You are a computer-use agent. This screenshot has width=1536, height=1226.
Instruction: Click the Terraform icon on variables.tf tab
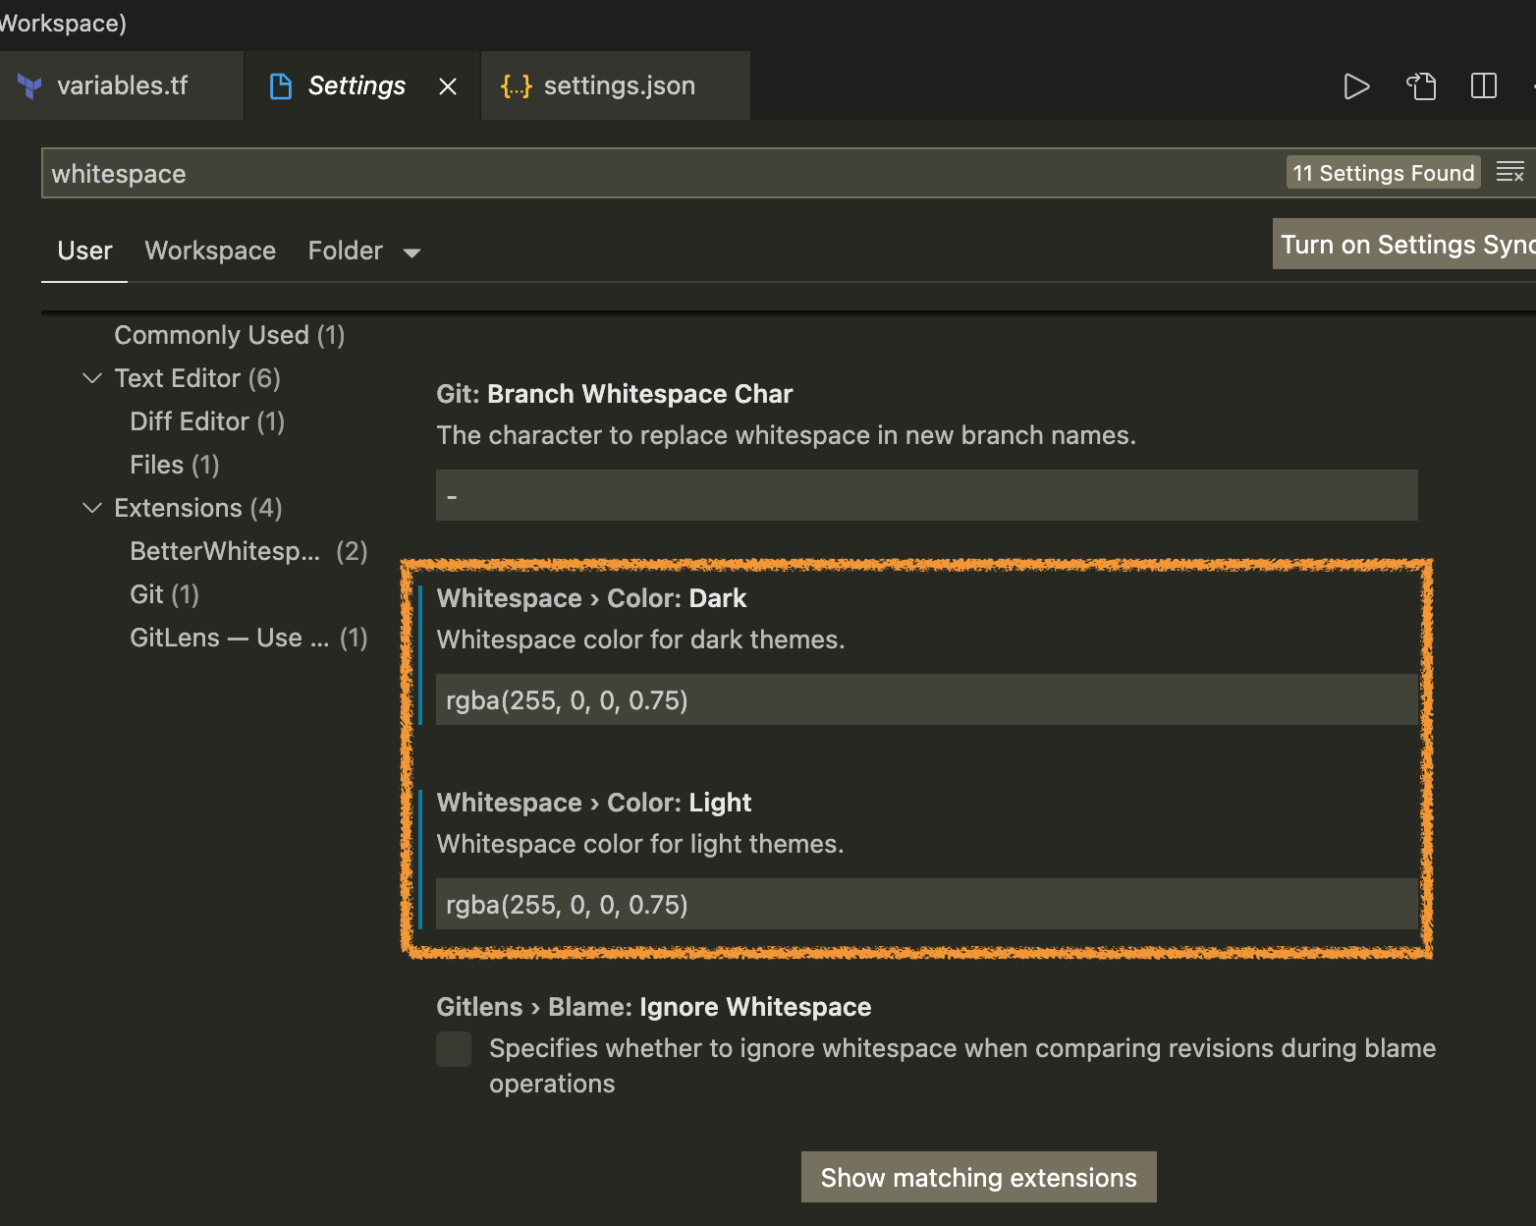29,85
